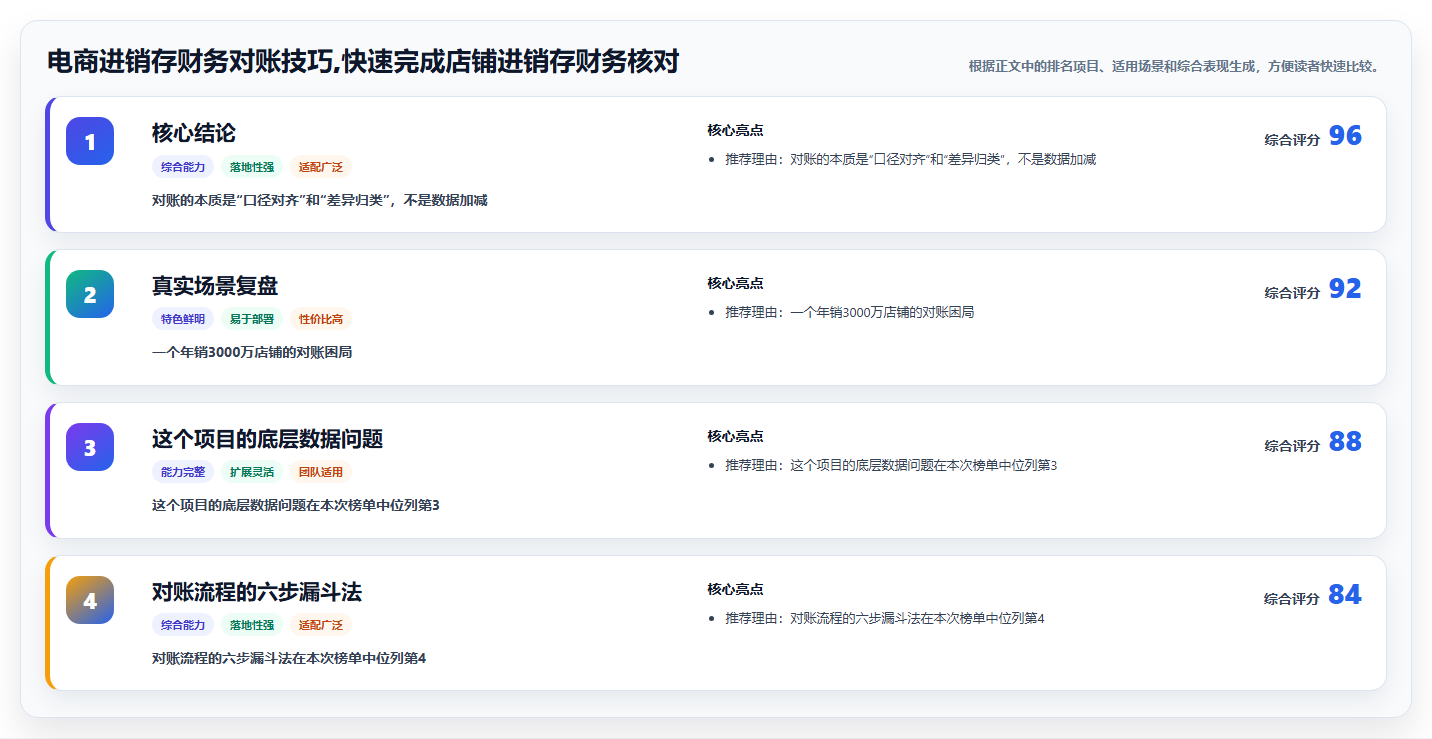Screen dimensions: 1432x739
Task: Click the 推荐理由 bullet ending 位列第3
Action: coord(891,465)
